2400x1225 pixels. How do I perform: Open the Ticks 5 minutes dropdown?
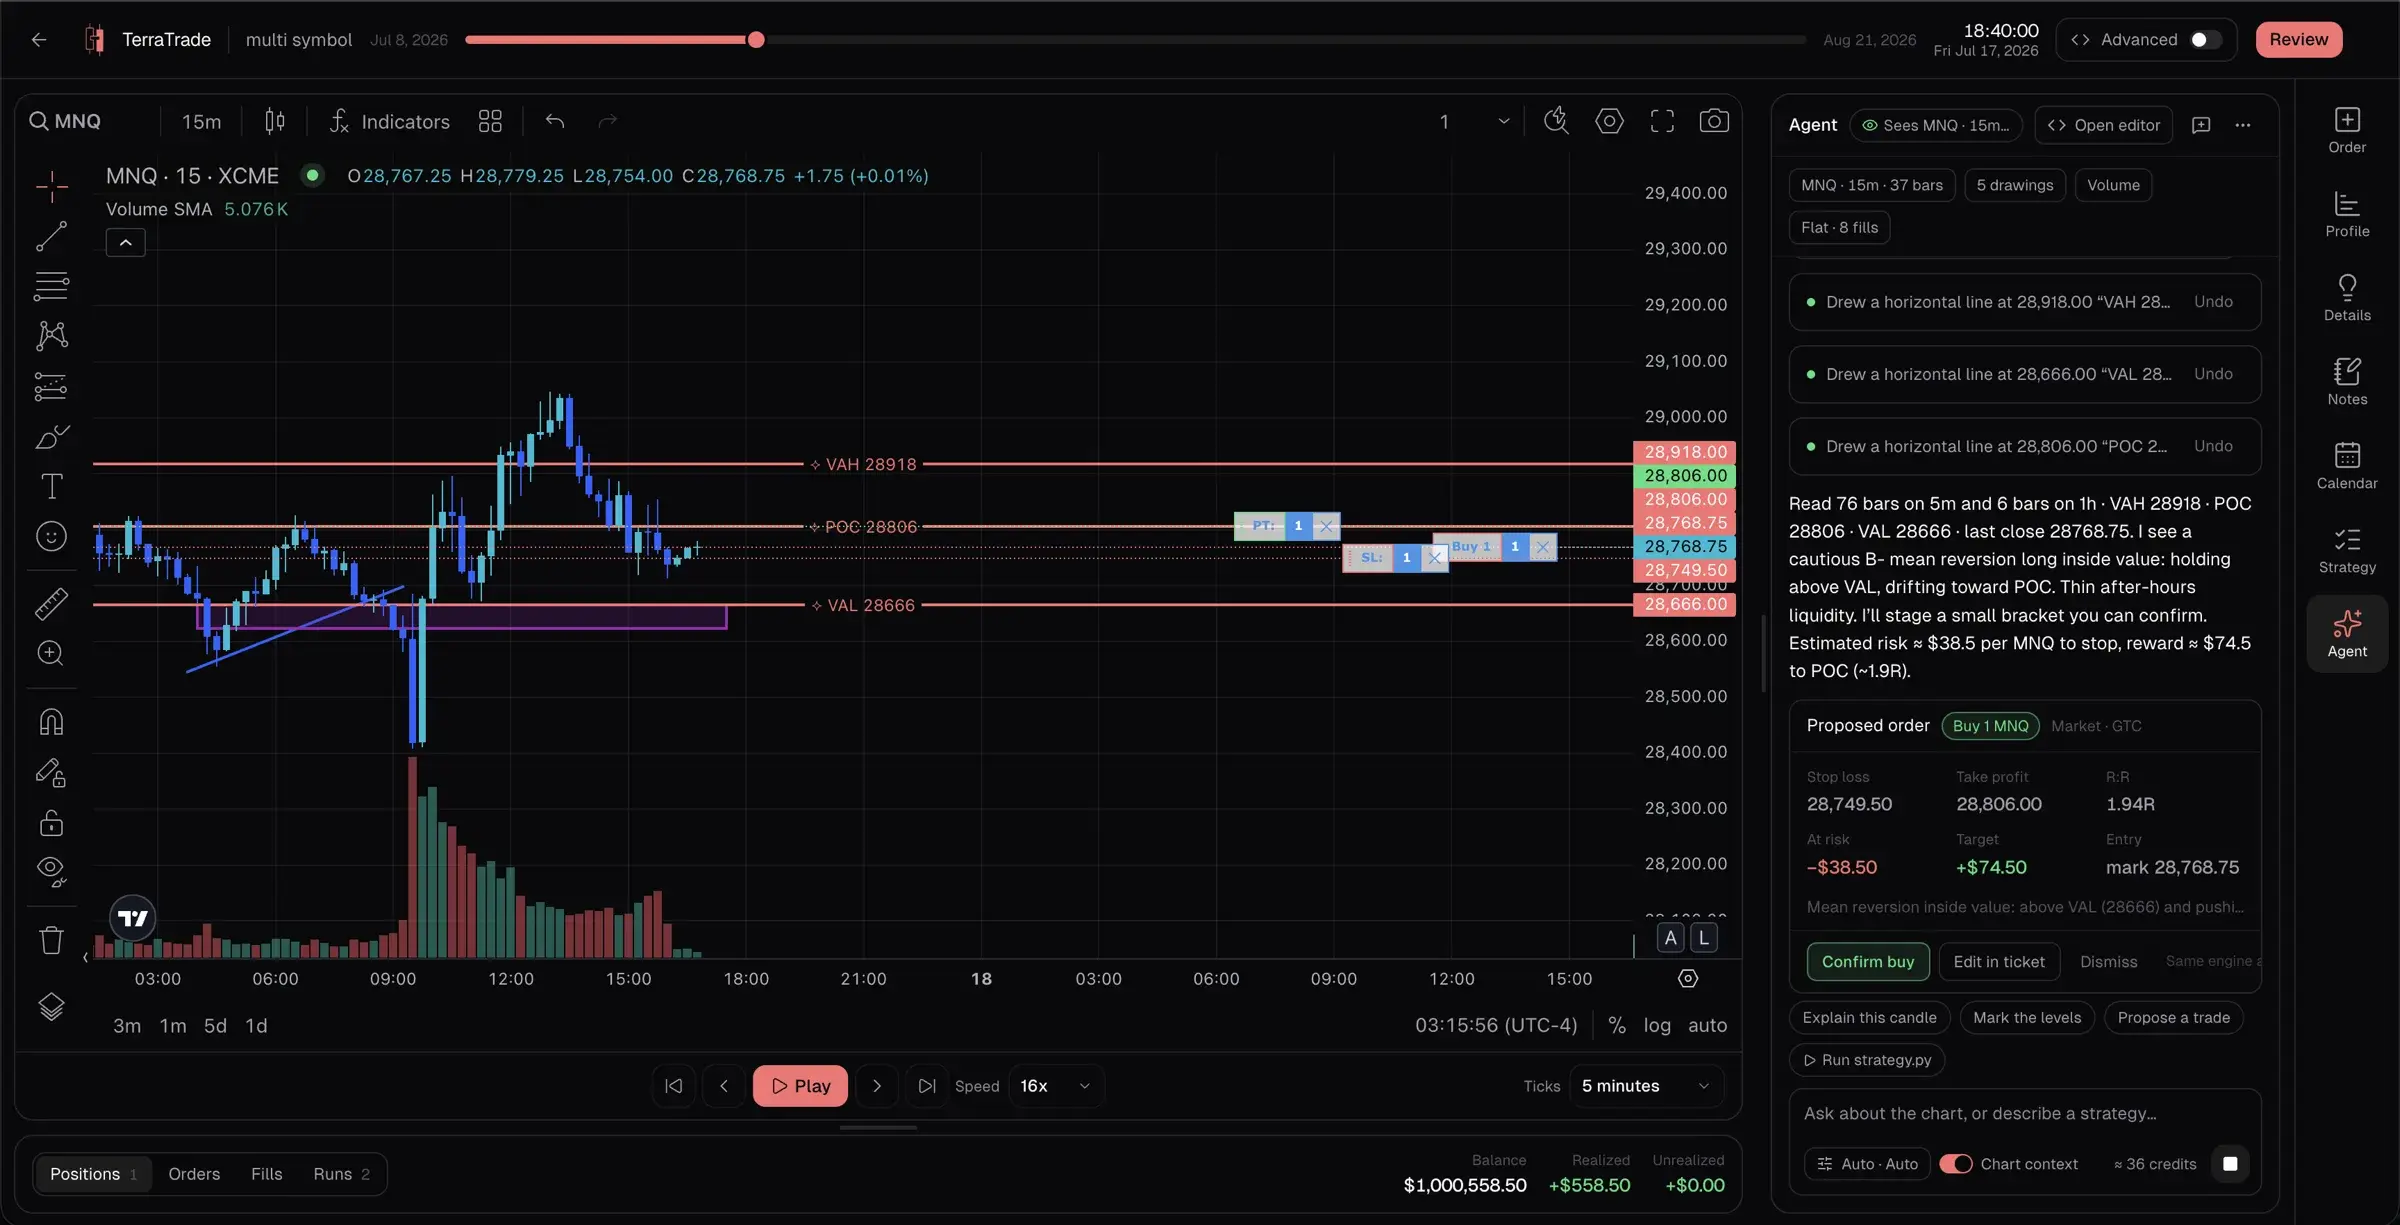tap(1646, 1086)
